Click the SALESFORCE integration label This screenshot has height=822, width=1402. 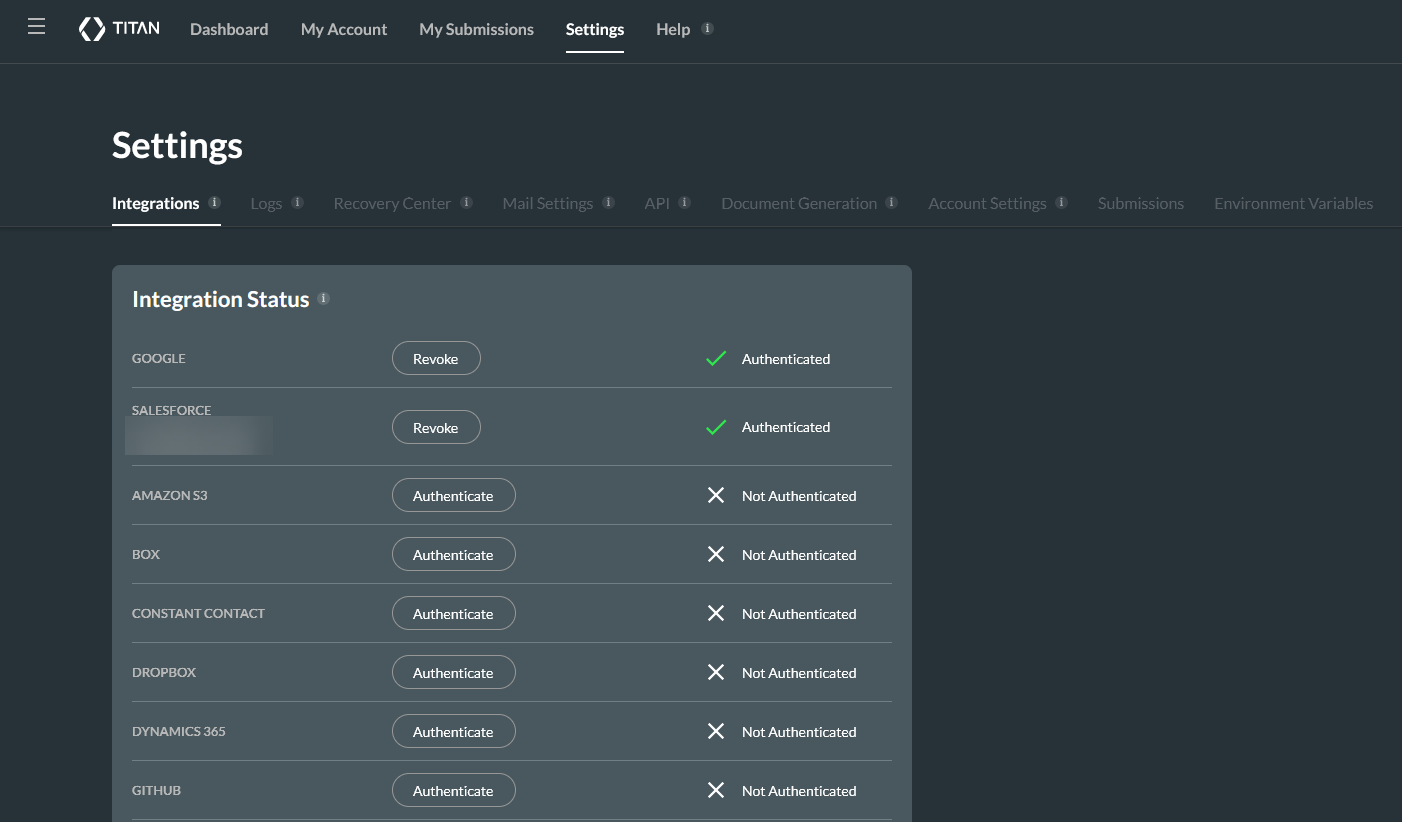(172, 410)
